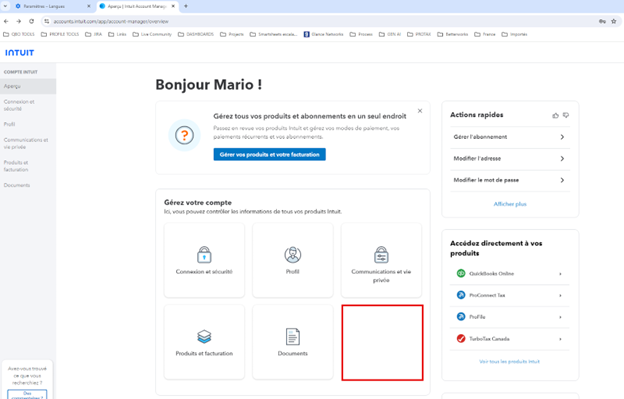Expand Gérer l'abonnement quick action chevron

click(x=562, y=137)
